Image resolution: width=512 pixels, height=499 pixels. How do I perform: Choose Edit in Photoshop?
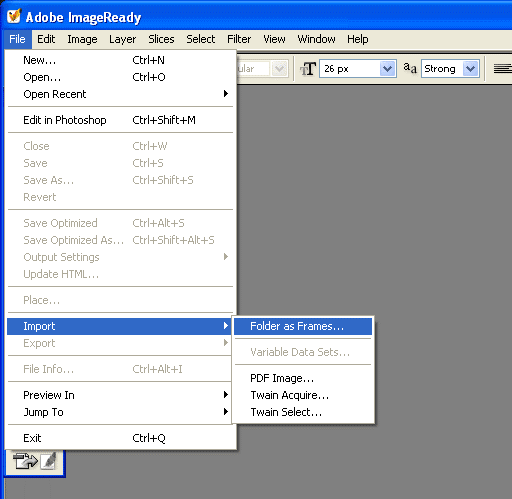(120, 120)
